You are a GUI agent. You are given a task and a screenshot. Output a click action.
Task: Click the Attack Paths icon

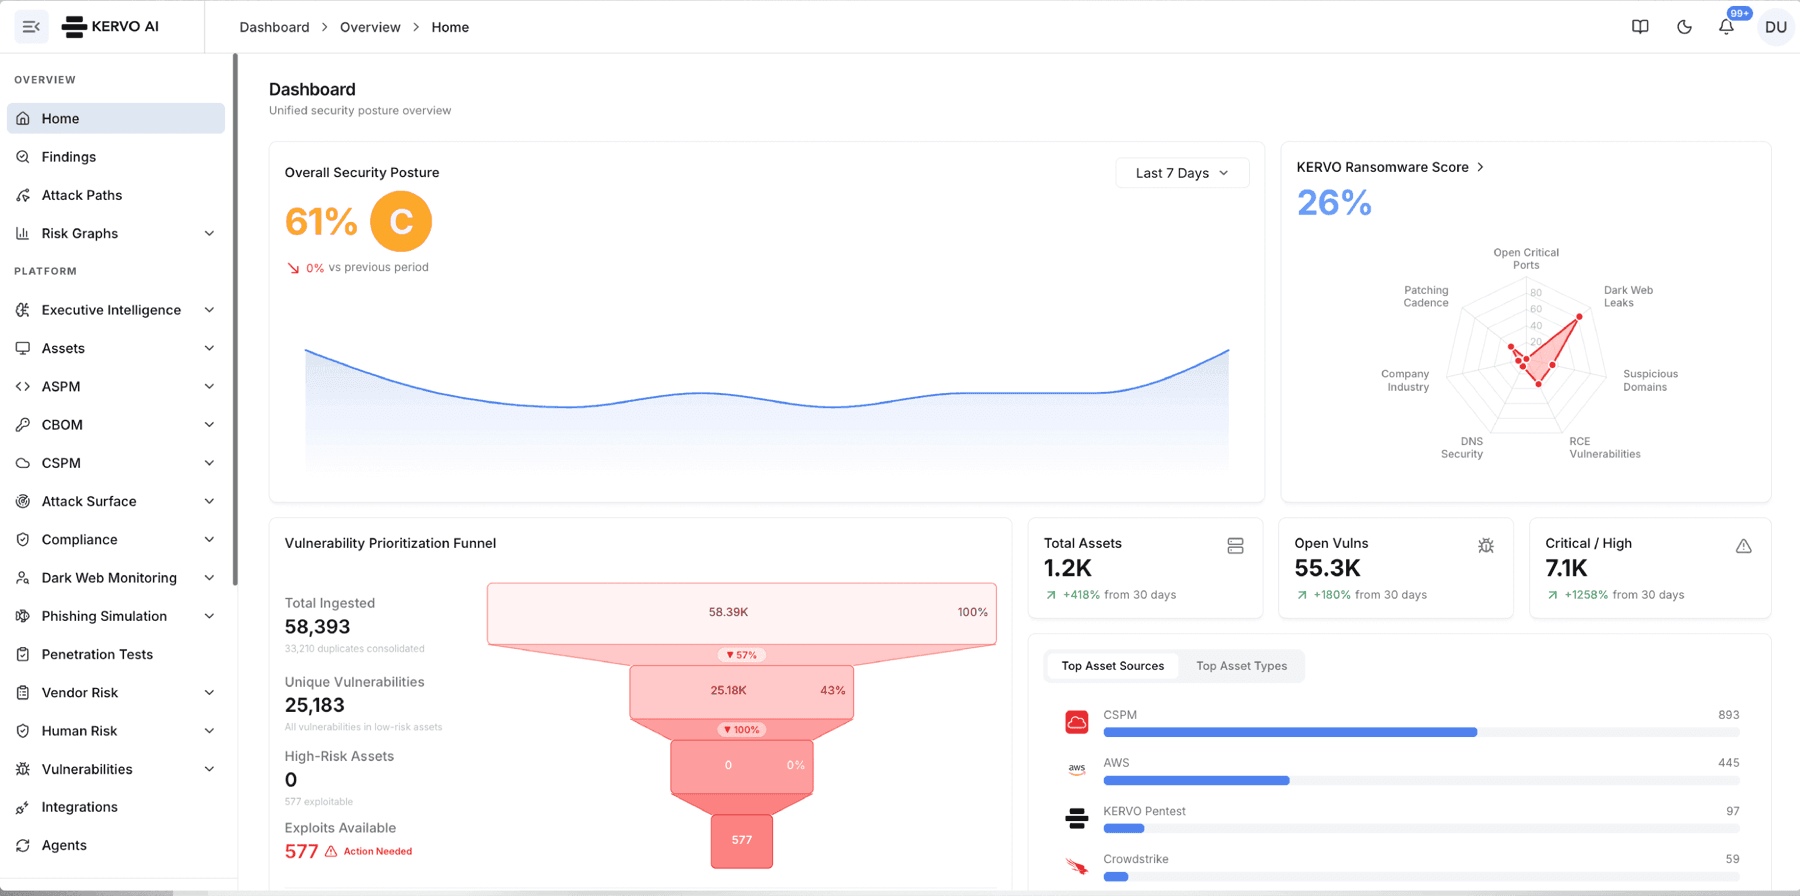click(x=23, y=195)
